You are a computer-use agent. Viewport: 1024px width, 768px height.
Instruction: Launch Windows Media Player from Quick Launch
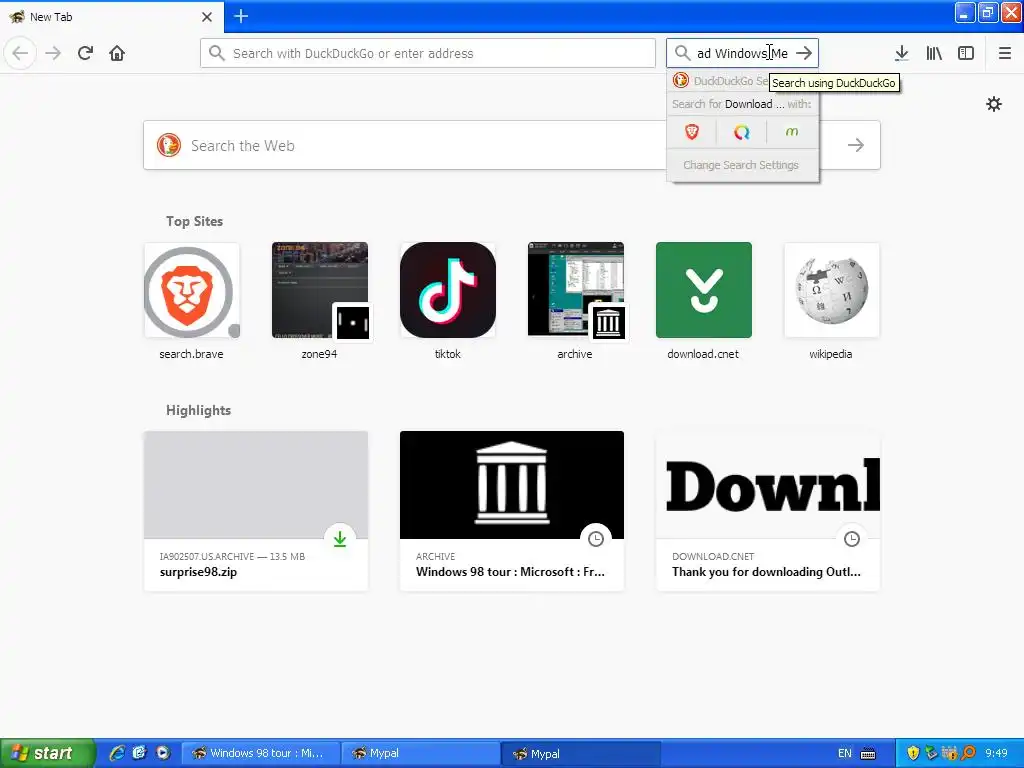[163, 753]
